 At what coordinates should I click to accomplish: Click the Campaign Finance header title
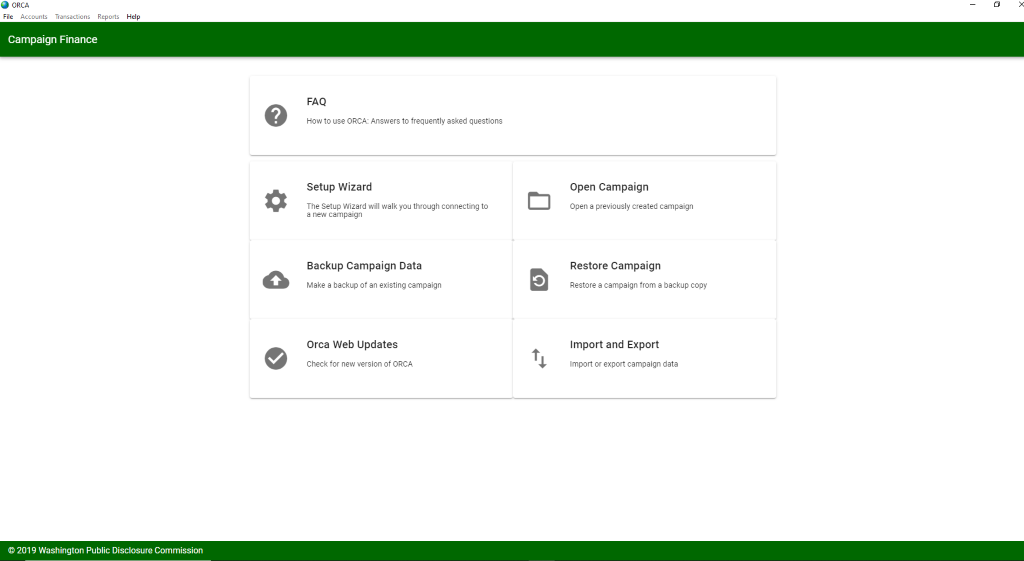coord(52,39)
